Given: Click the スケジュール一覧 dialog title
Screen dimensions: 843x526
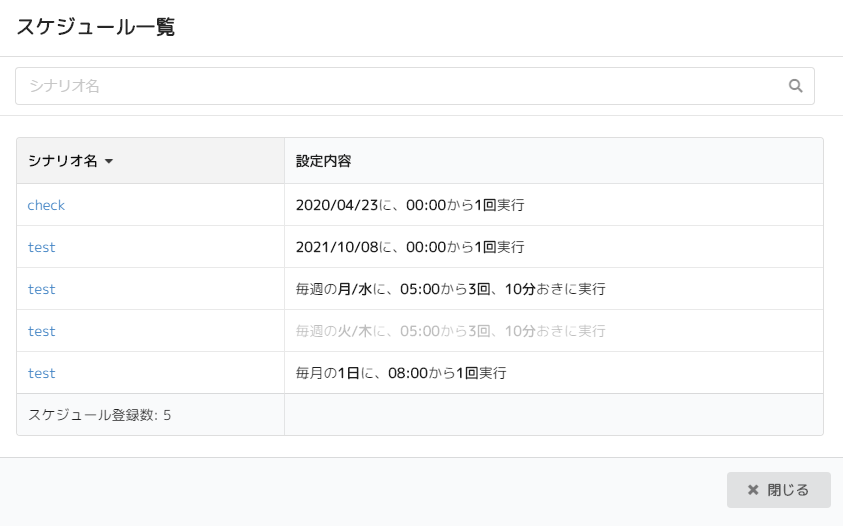Looking at the screenshot, I should click(x=96, y=28).
